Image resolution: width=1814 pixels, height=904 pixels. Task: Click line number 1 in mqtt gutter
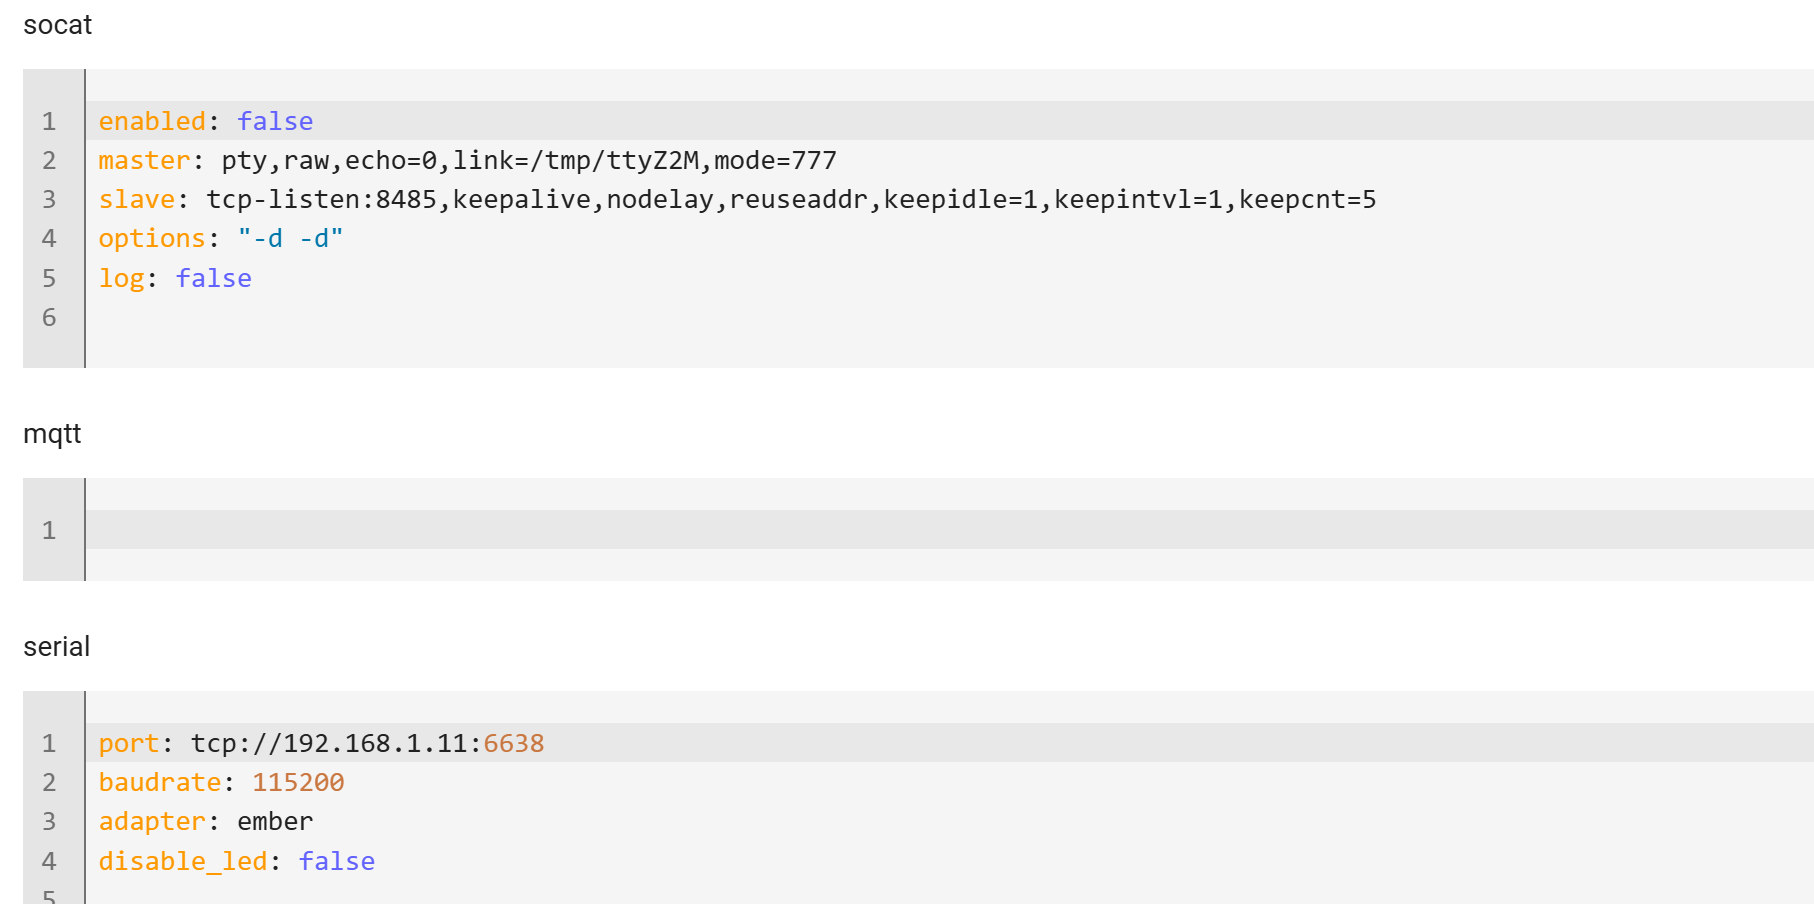tap(49, 530)
